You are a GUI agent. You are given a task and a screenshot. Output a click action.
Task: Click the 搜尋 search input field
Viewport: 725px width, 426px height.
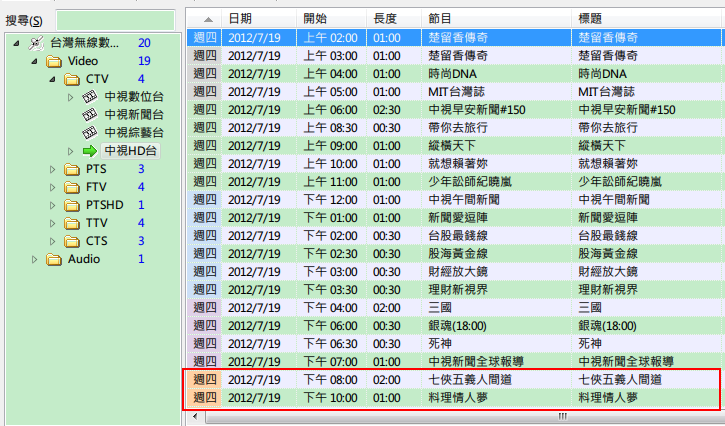tap(115, 20)
